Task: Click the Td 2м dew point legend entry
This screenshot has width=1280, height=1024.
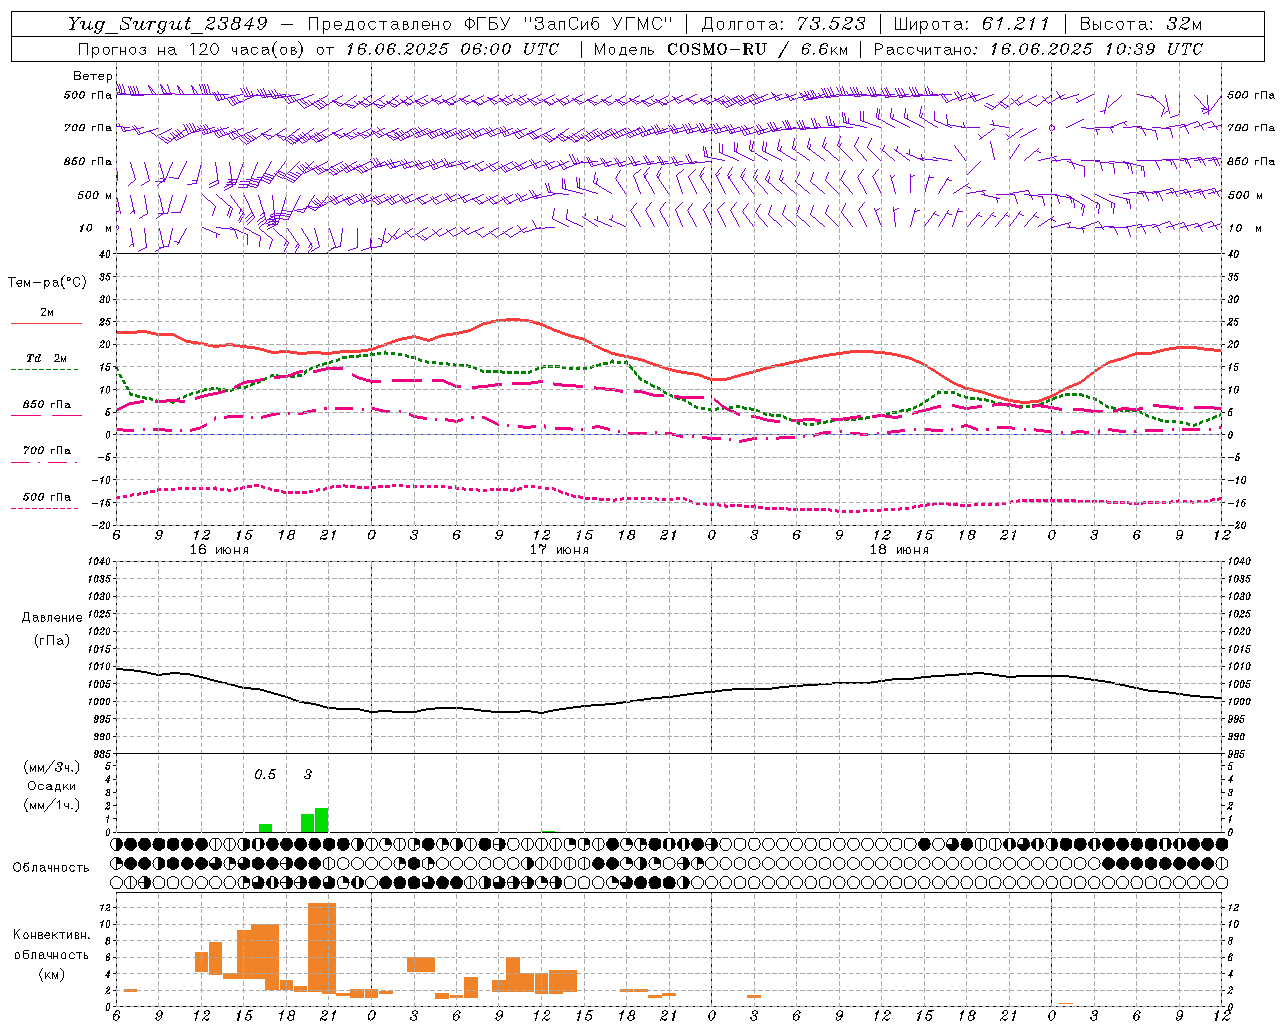Action: click(47, 358)
